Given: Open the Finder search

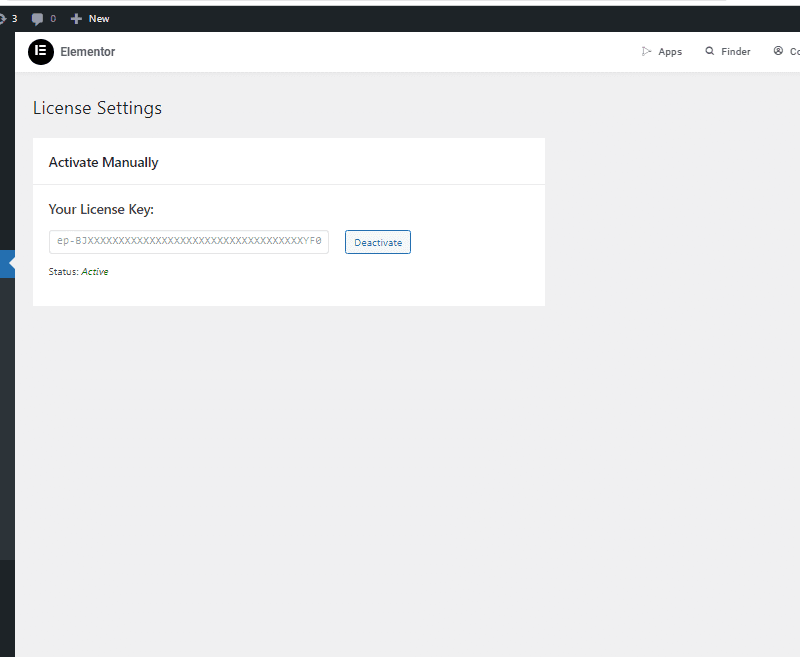Looking at the screenshot, I should [x=728, y=52].
